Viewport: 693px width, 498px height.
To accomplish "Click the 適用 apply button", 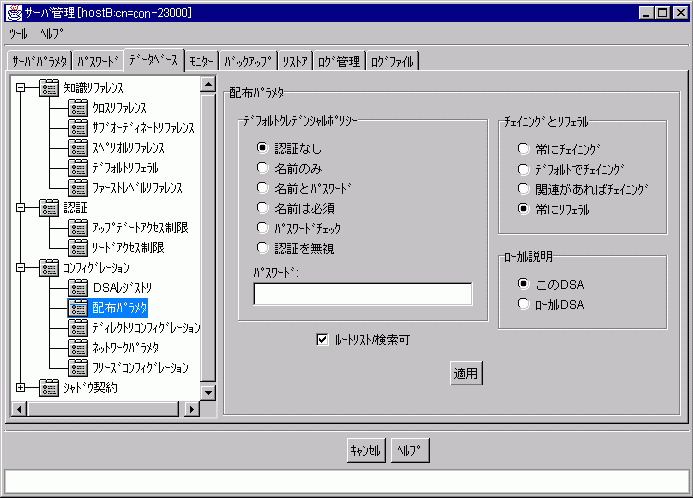I will (x=466, y=373).
